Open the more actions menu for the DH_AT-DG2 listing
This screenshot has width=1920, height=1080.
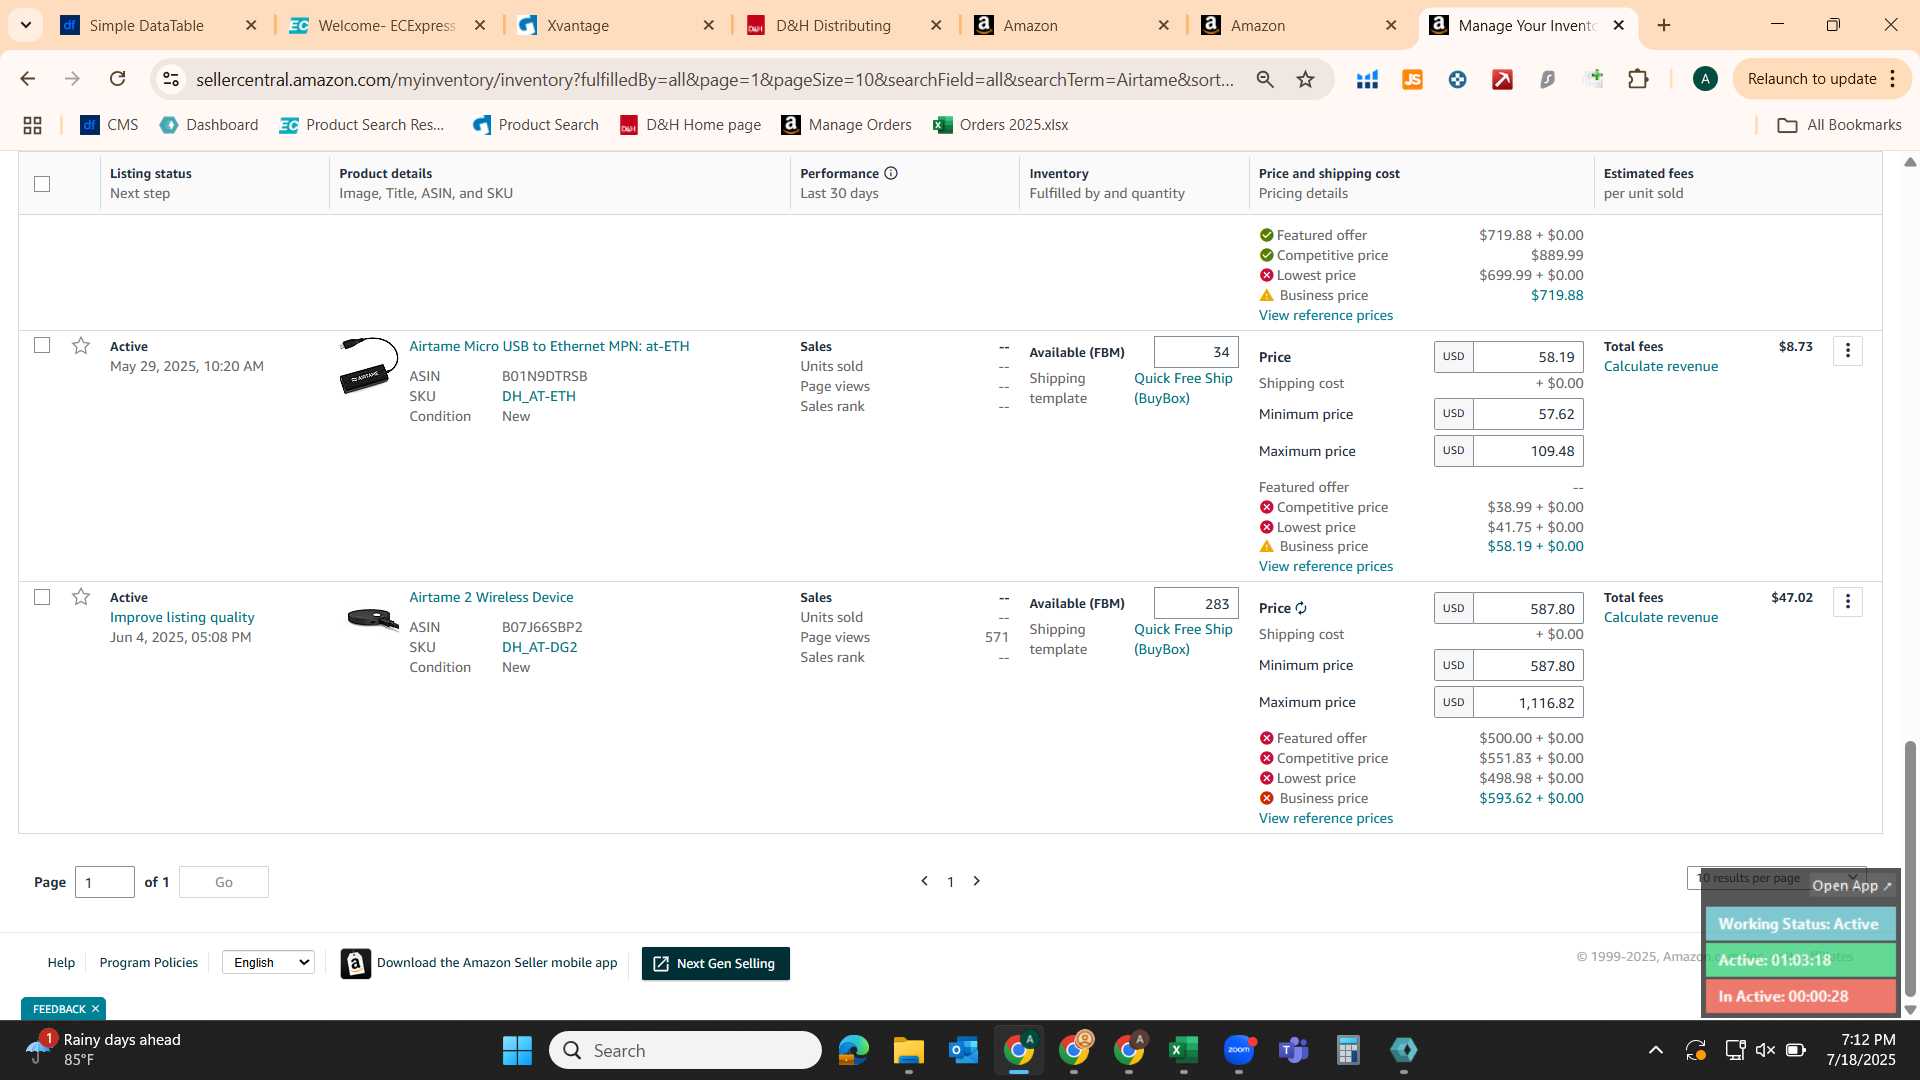click(x=1847, y=601)
